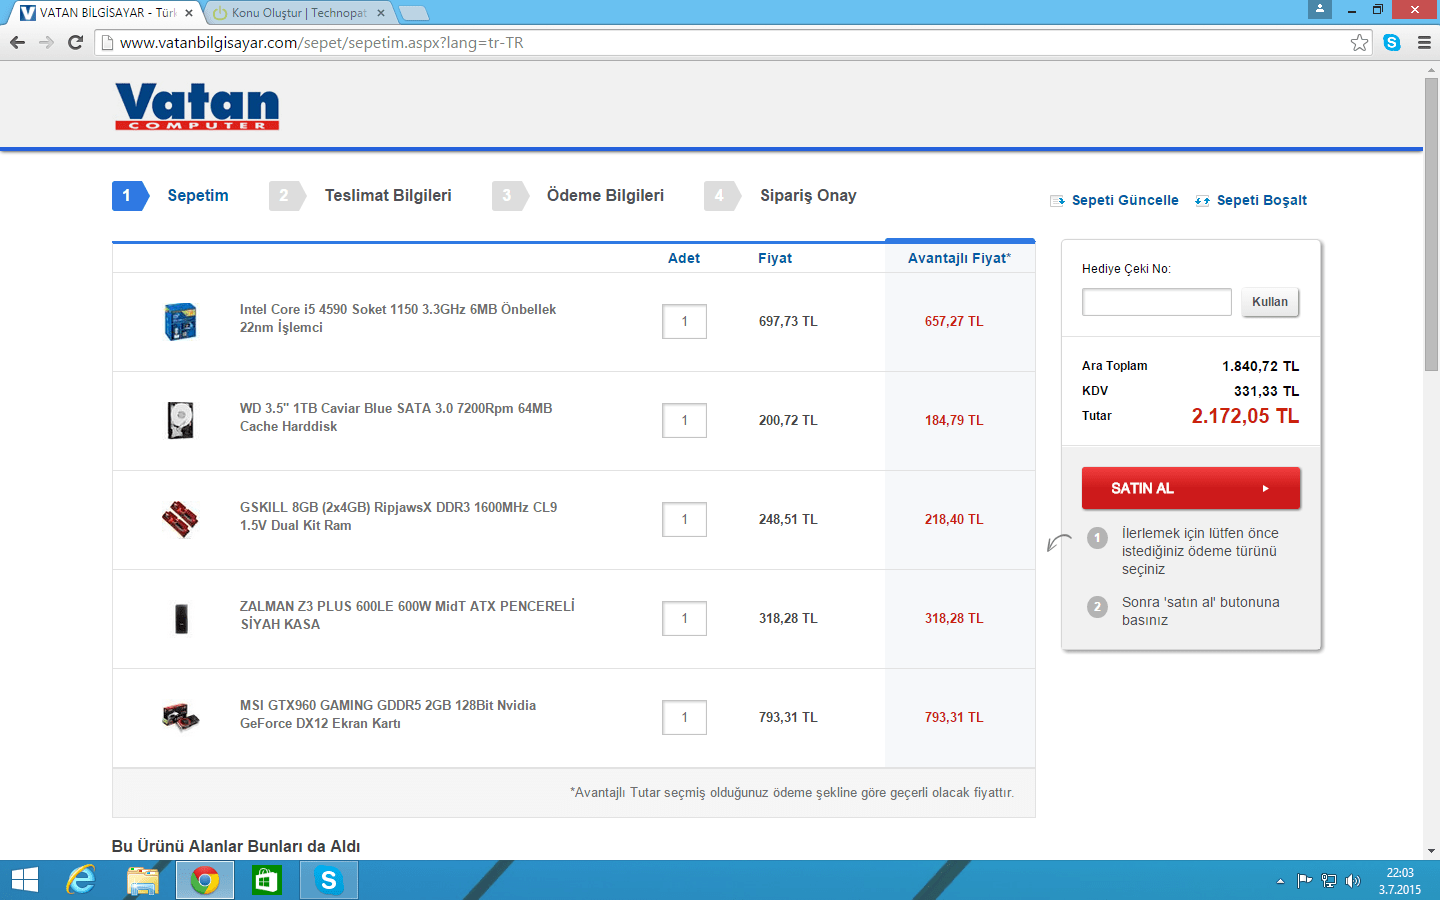Image resolution: width=1440 pixels, height=900 pixels.
Task: Open the Intel Core i5 4590 product link
Action: pos(398,318)
